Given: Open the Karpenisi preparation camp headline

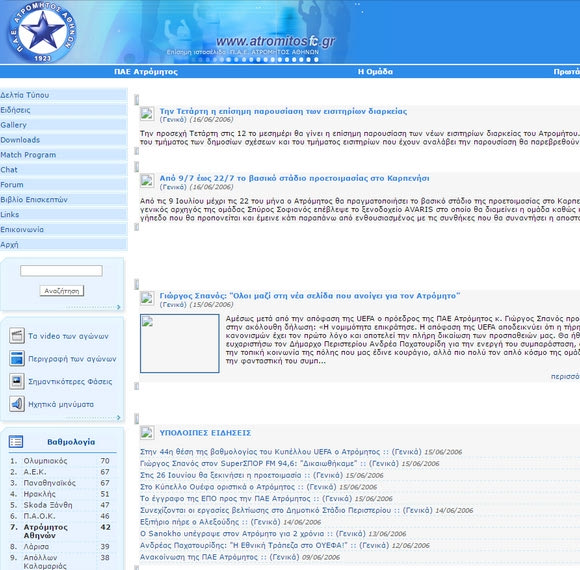Looking at the screenshot, I should 294,178.
